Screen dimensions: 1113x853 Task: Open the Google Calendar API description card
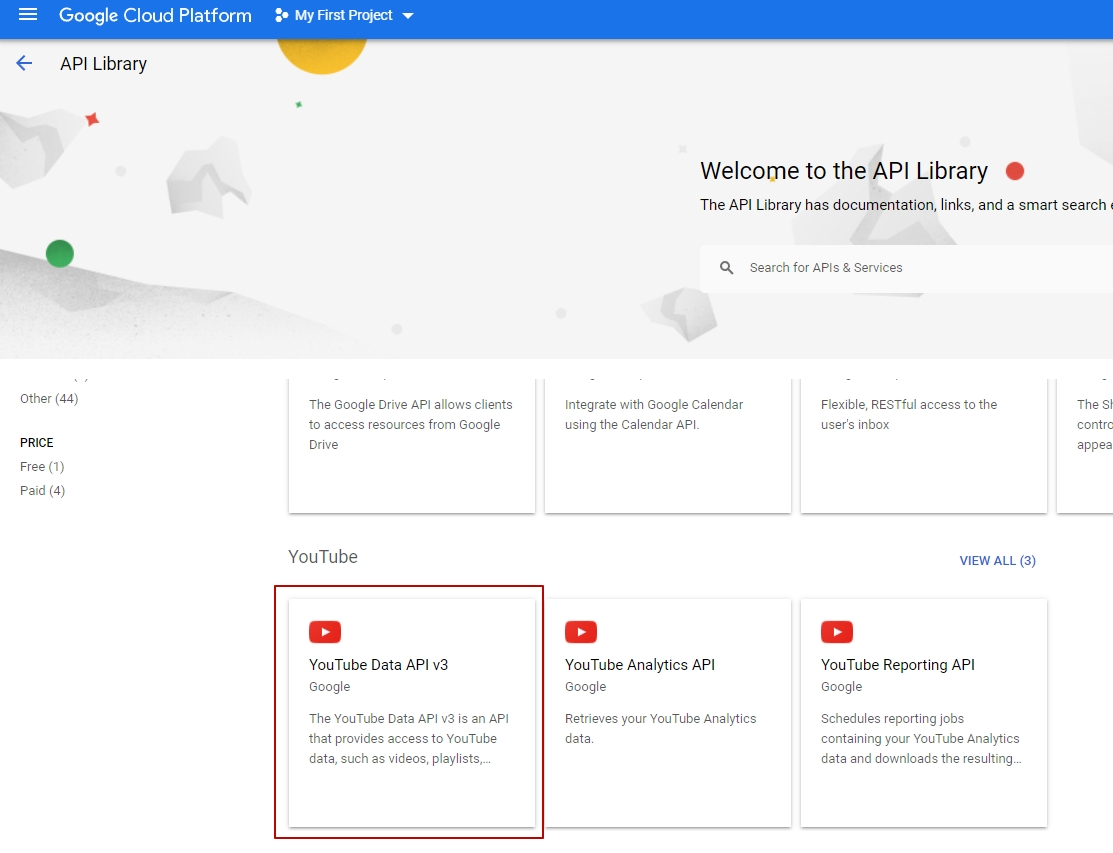click(668, 446)
